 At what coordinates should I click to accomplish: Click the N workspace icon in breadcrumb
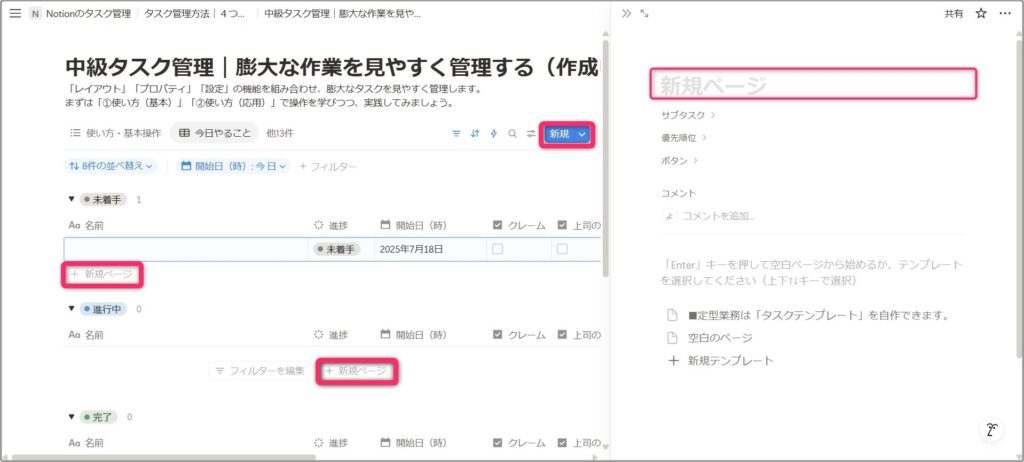coord(35,13)
